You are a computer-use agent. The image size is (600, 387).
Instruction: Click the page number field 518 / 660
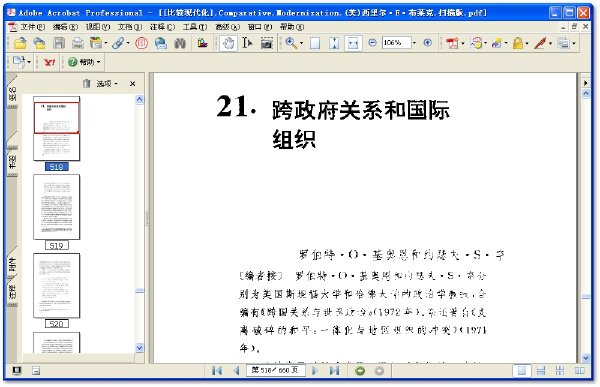(275, 370)
